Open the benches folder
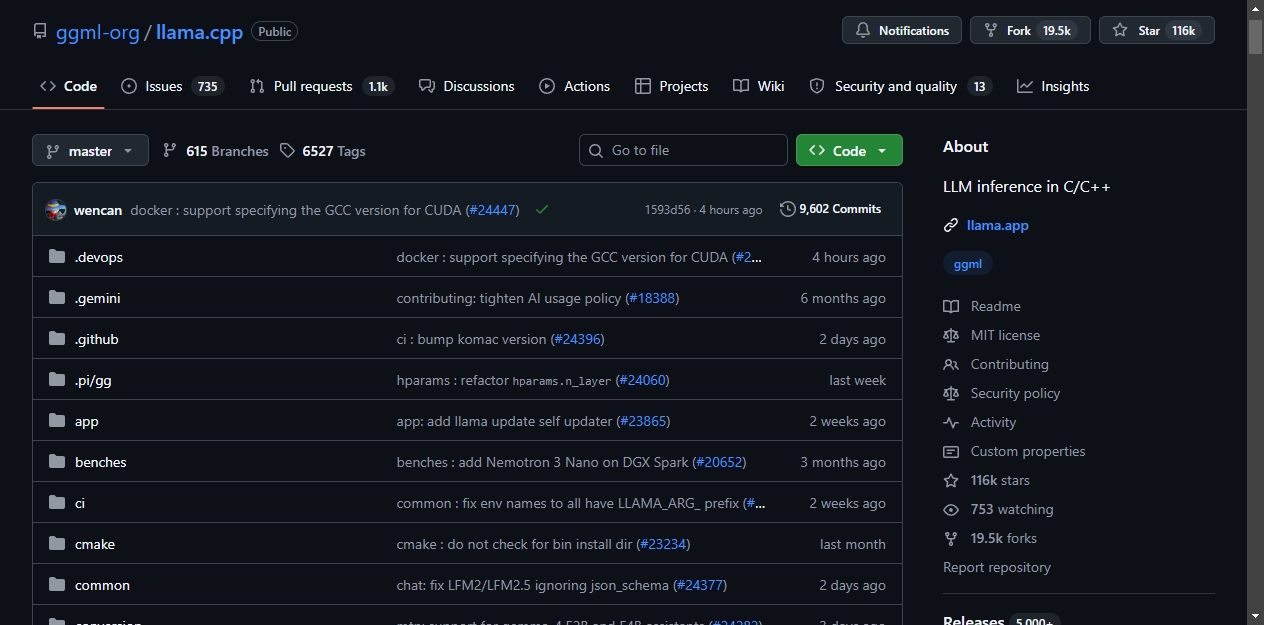This screenshot has height=625, width=1264. 101,462
